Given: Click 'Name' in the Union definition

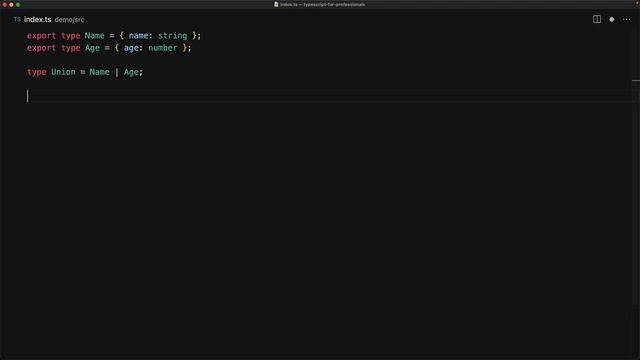Looking at the screenshot, I should pos(100,72).
